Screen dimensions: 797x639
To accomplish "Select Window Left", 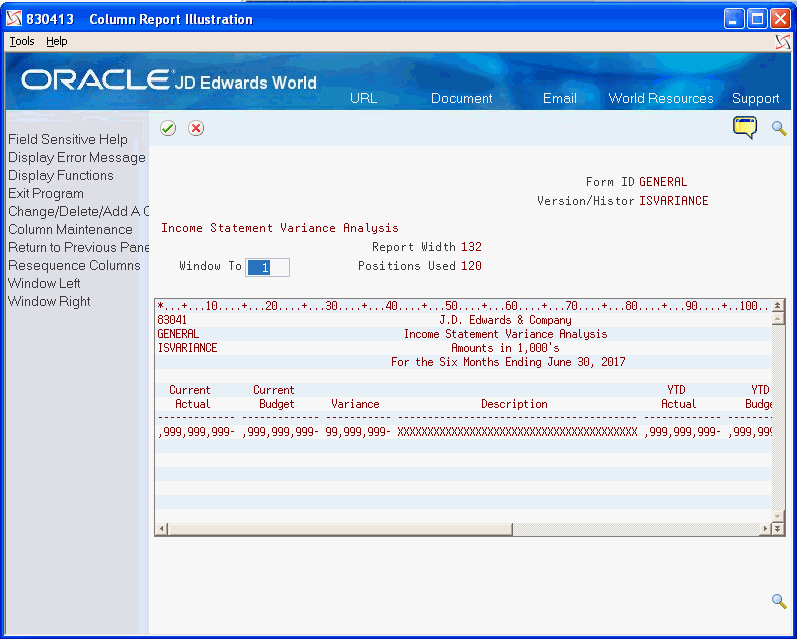I will pos(44,283).
